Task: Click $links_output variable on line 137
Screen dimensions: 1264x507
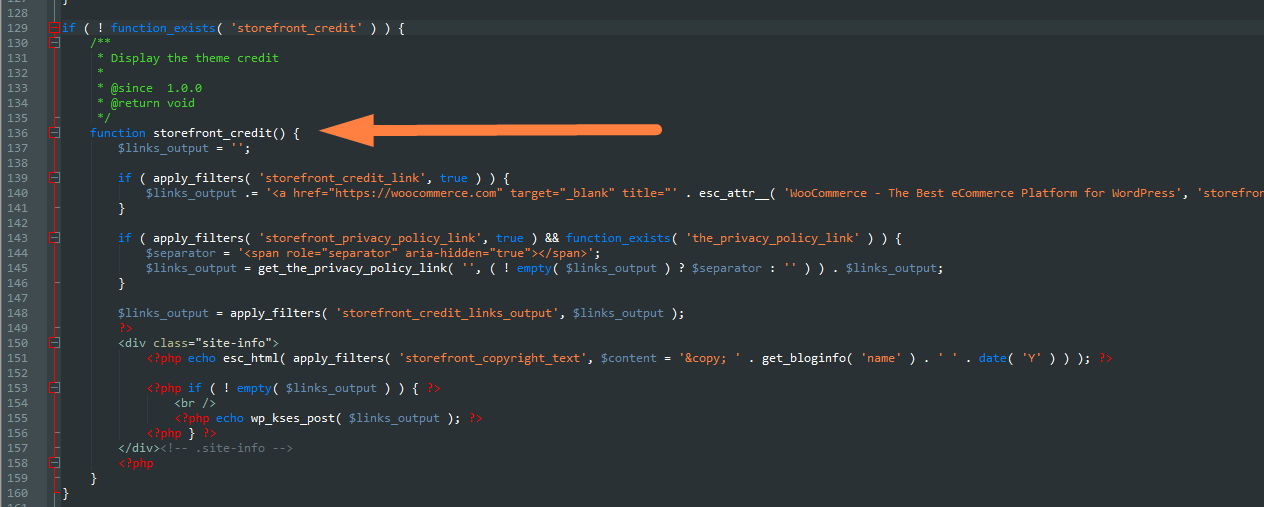Action: pos(163,148)
